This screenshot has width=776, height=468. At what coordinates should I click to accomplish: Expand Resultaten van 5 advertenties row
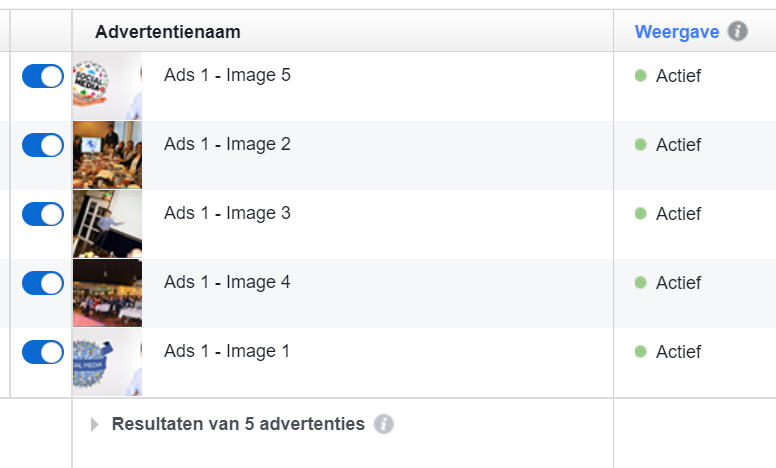95,424
